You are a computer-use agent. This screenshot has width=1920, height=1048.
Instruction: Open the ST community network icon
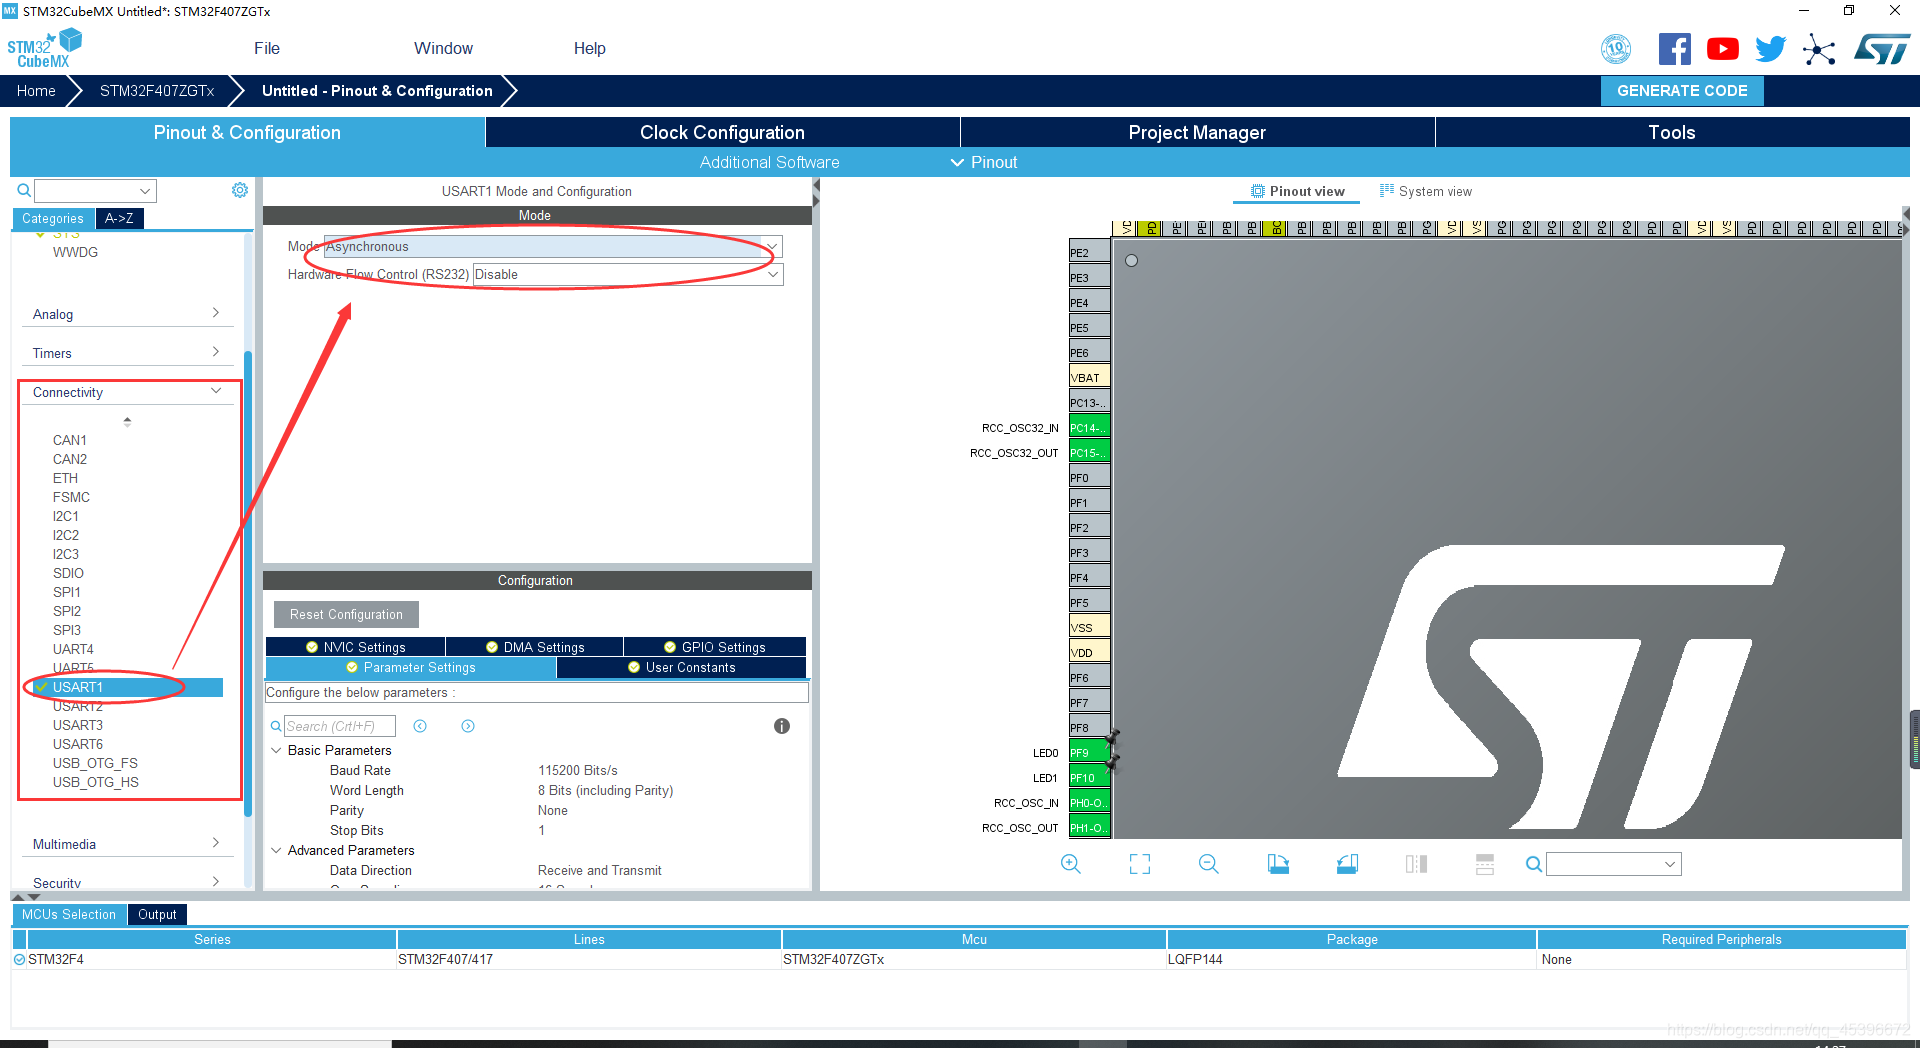pos(1819,49)
